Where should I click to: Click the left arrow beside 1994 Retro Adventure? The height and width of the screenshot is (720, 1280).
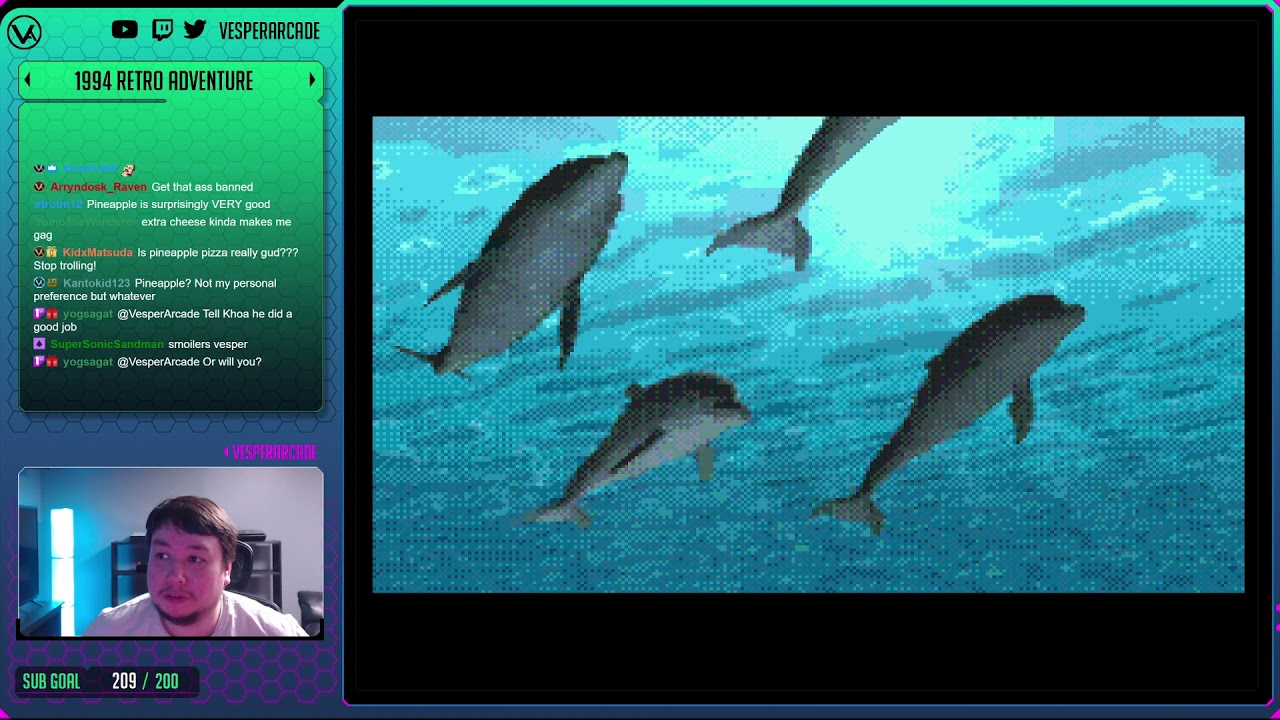[x=28, y=80]
